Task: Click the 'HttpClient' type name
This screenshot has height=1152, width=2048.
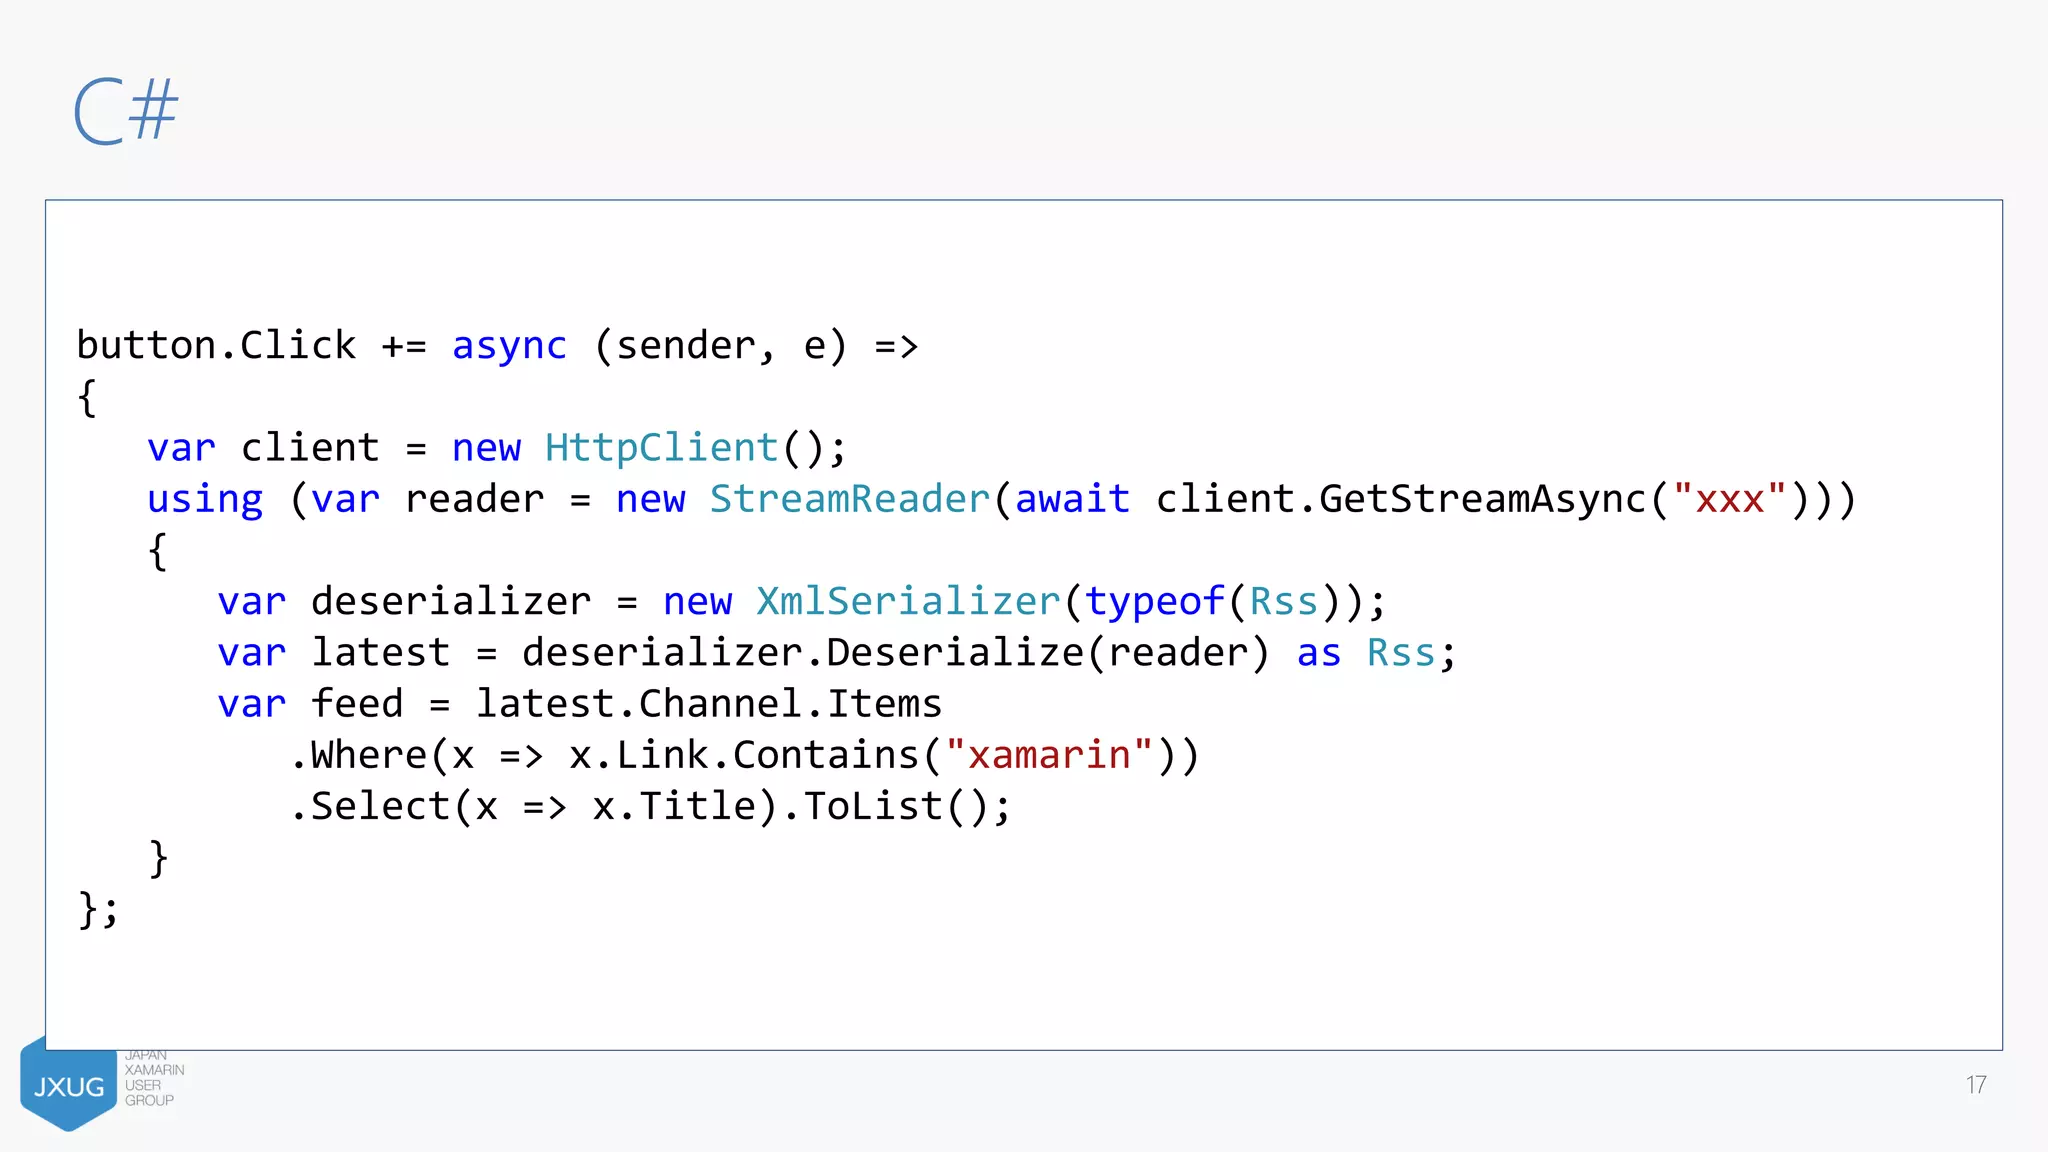Action: 662,447
